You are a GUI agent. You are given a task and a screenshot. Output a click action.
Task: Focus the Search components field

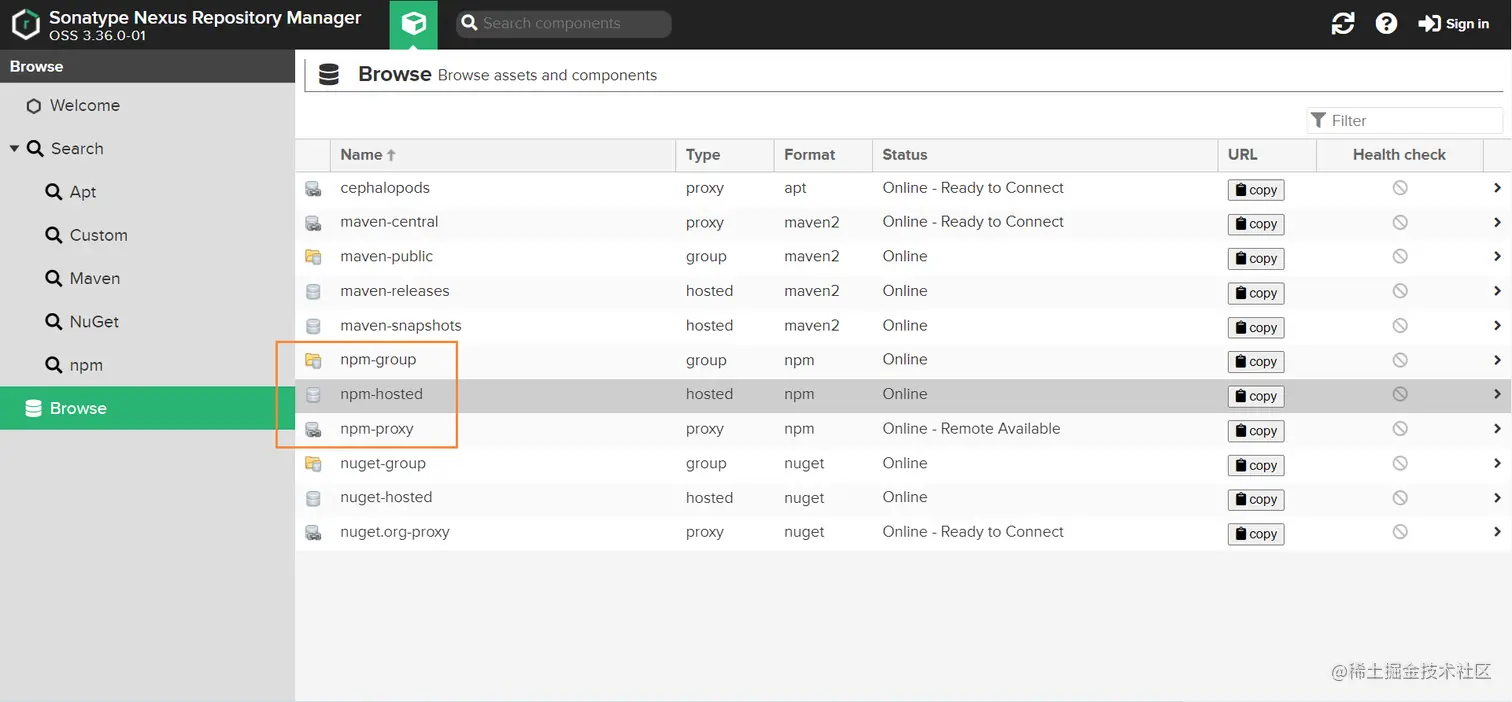click(x=564, y=24)
